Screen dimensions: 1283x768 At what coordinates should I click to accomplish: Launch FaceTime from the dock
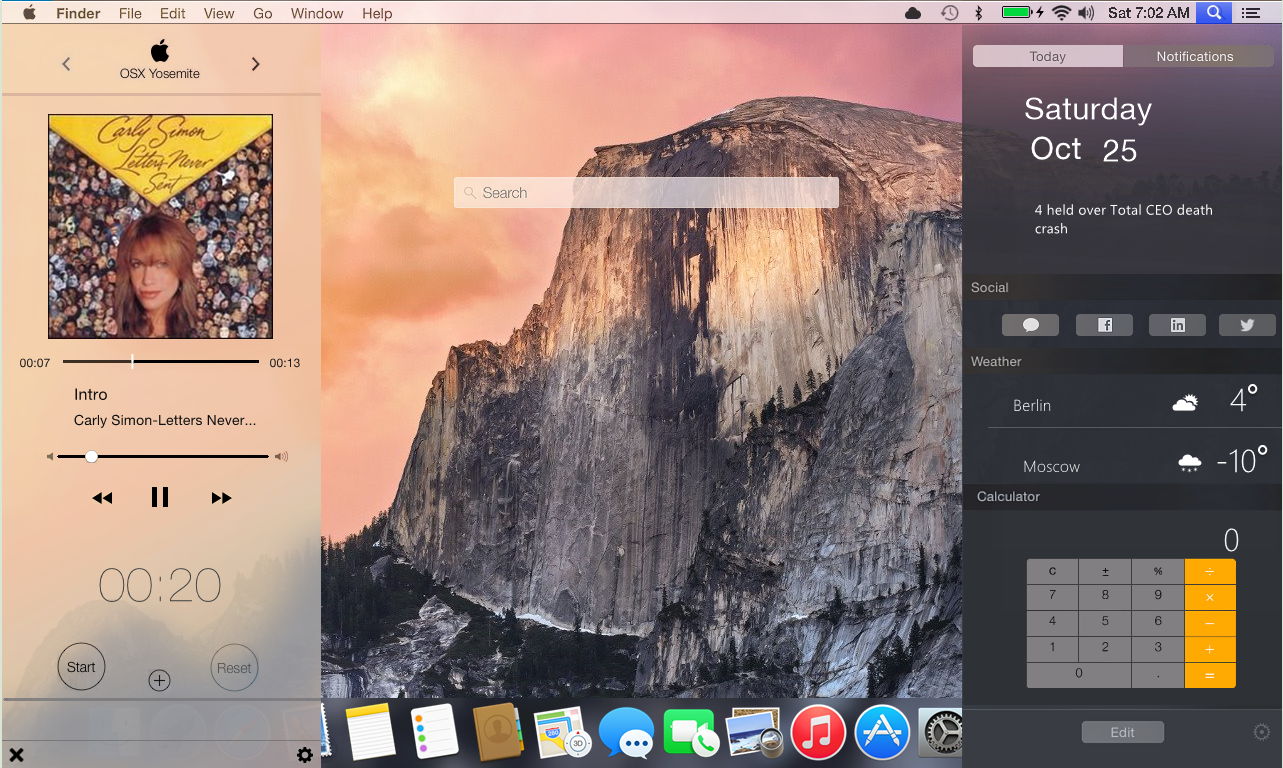point(691,734)
